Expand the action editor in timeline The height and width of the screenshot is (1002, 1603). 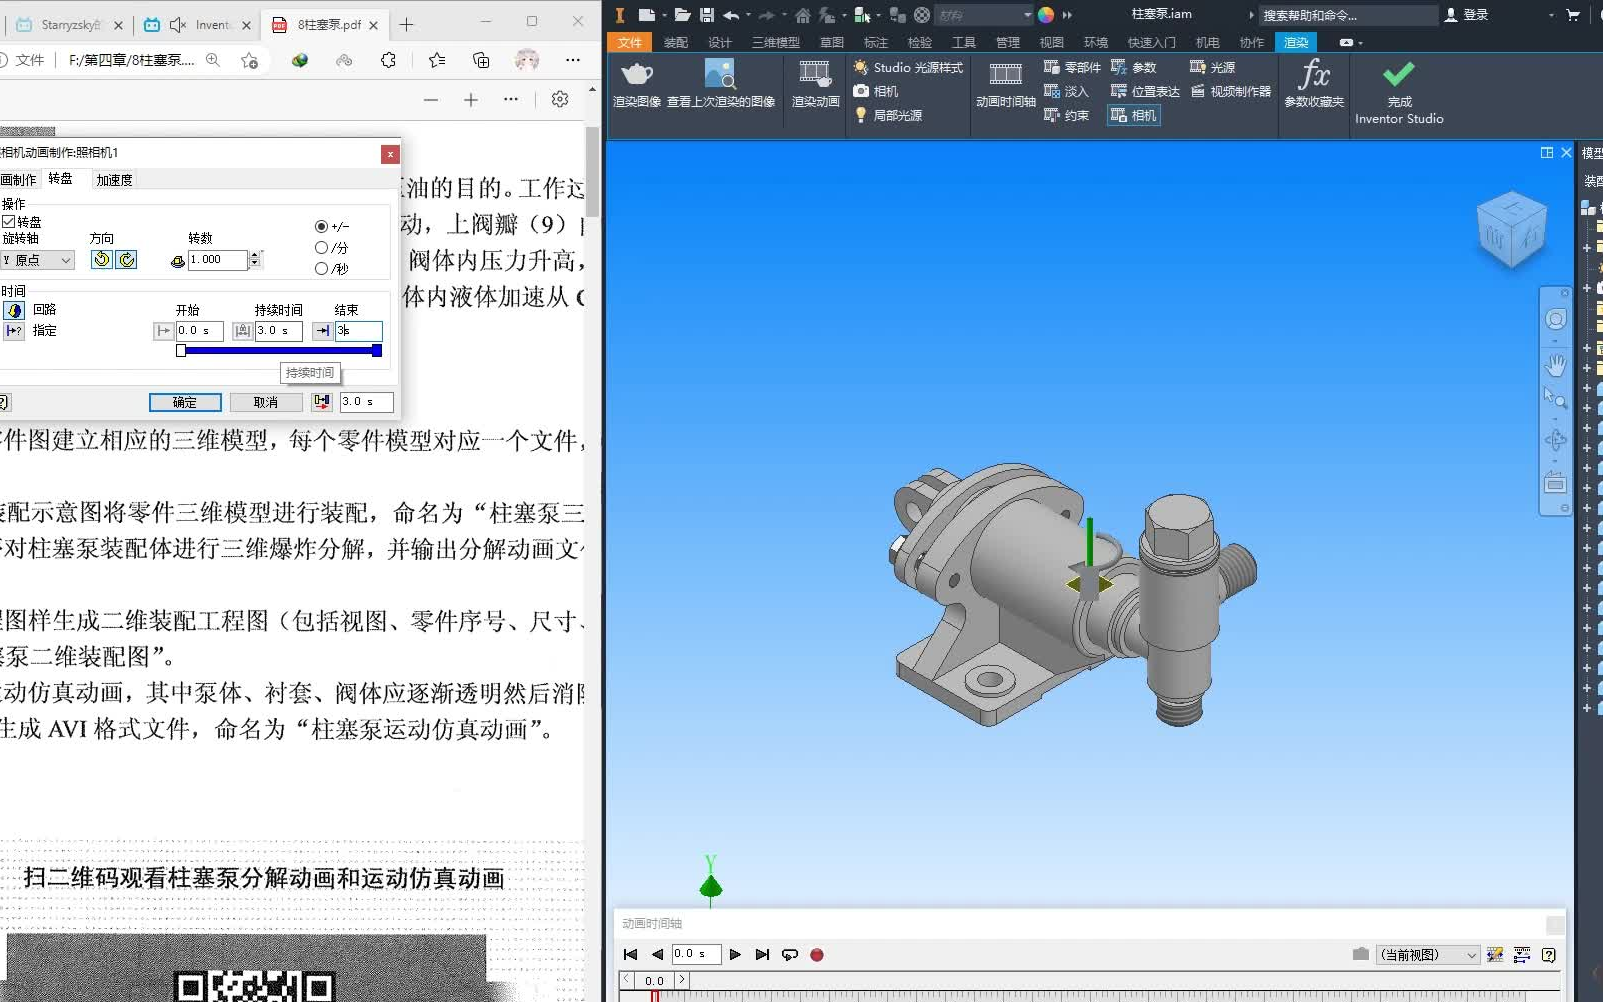[1522, 955]
